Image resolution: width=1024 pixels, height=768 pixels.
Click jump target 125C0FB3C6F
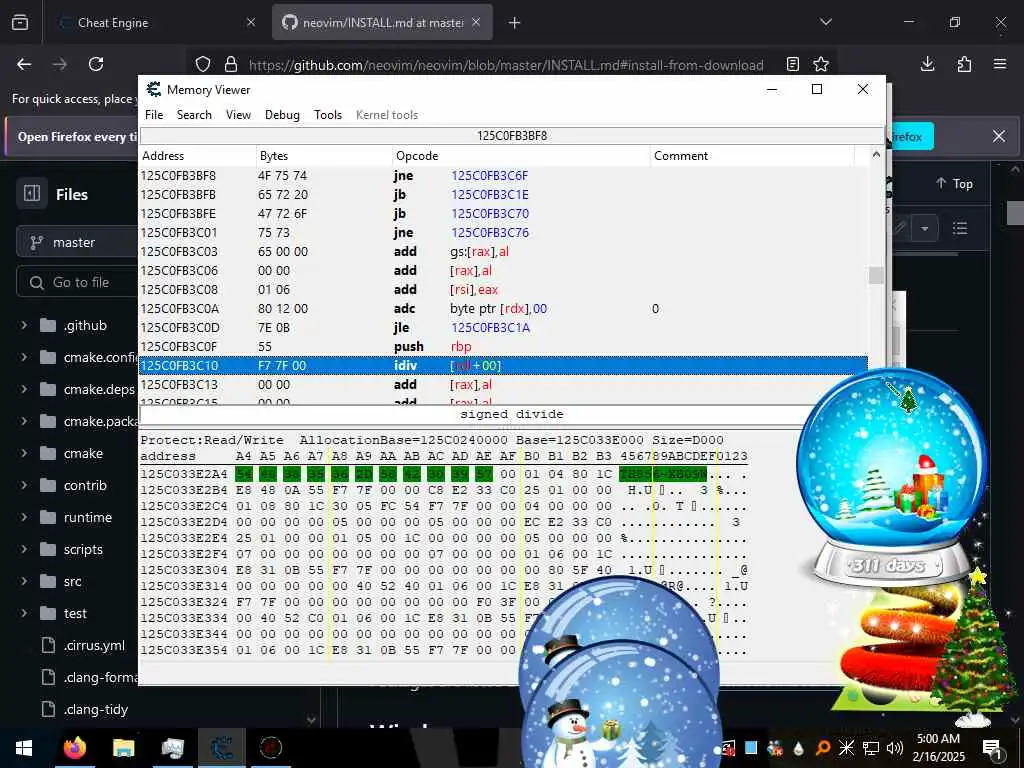coord(490,176)
